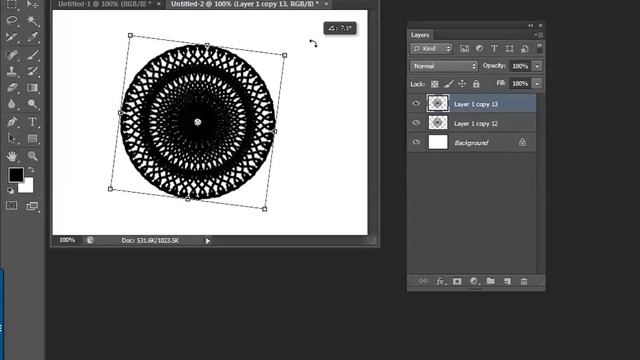Select the Crop tool
Screen dimensions: 640x360
pos(12,37)
